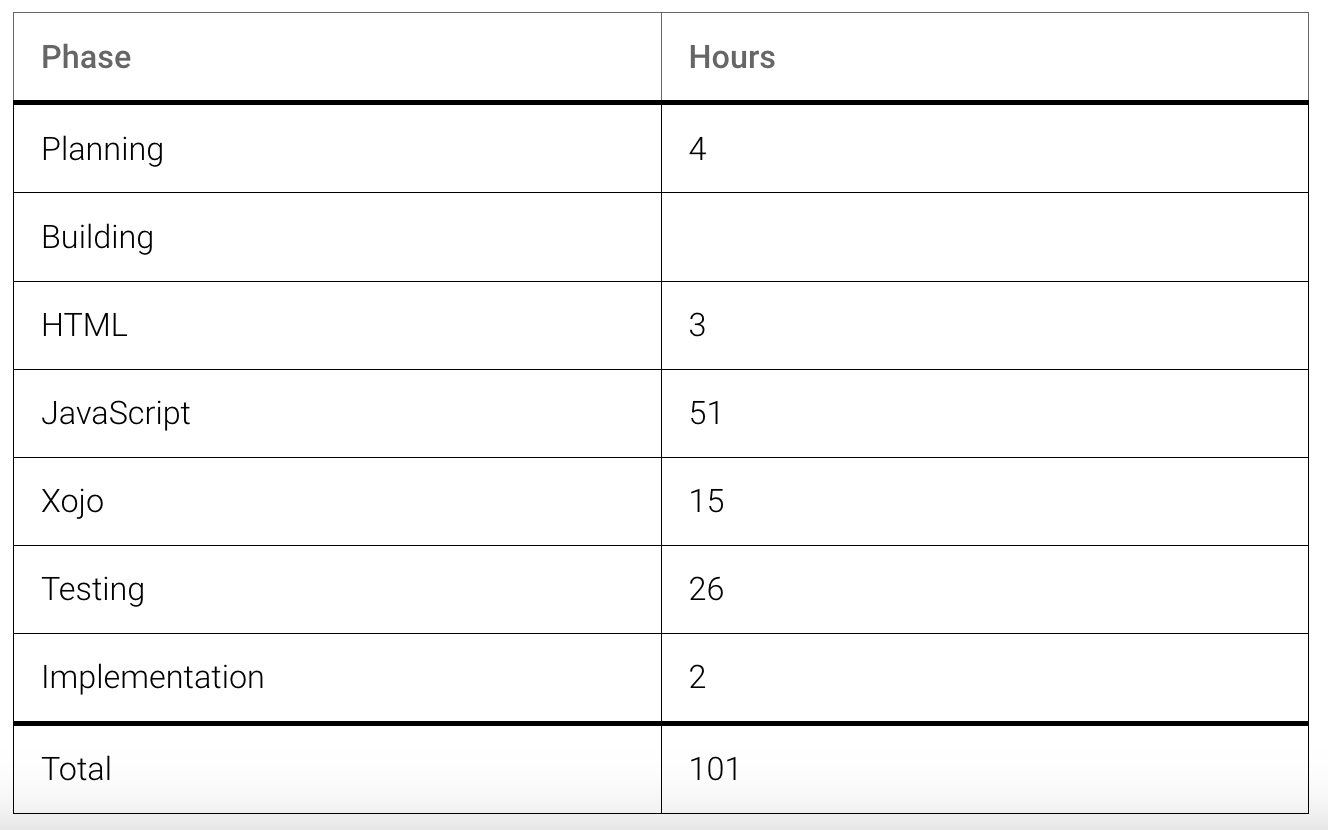The height and width of the screenshot is (830, 1328).
Task: Click the Implementation hours value 2
Action: coord(698,677)
